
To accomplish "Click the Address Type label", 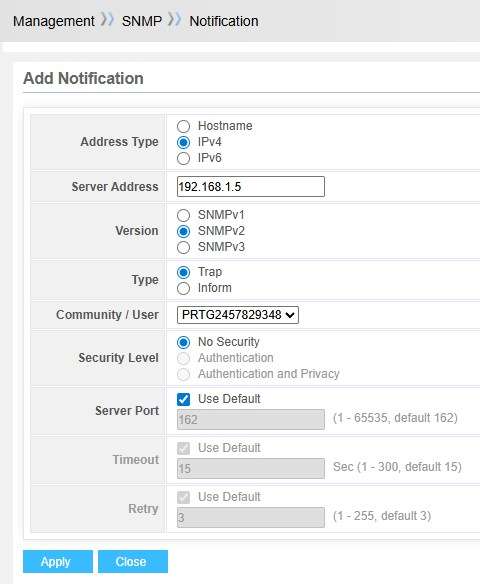I will [120, 142].
